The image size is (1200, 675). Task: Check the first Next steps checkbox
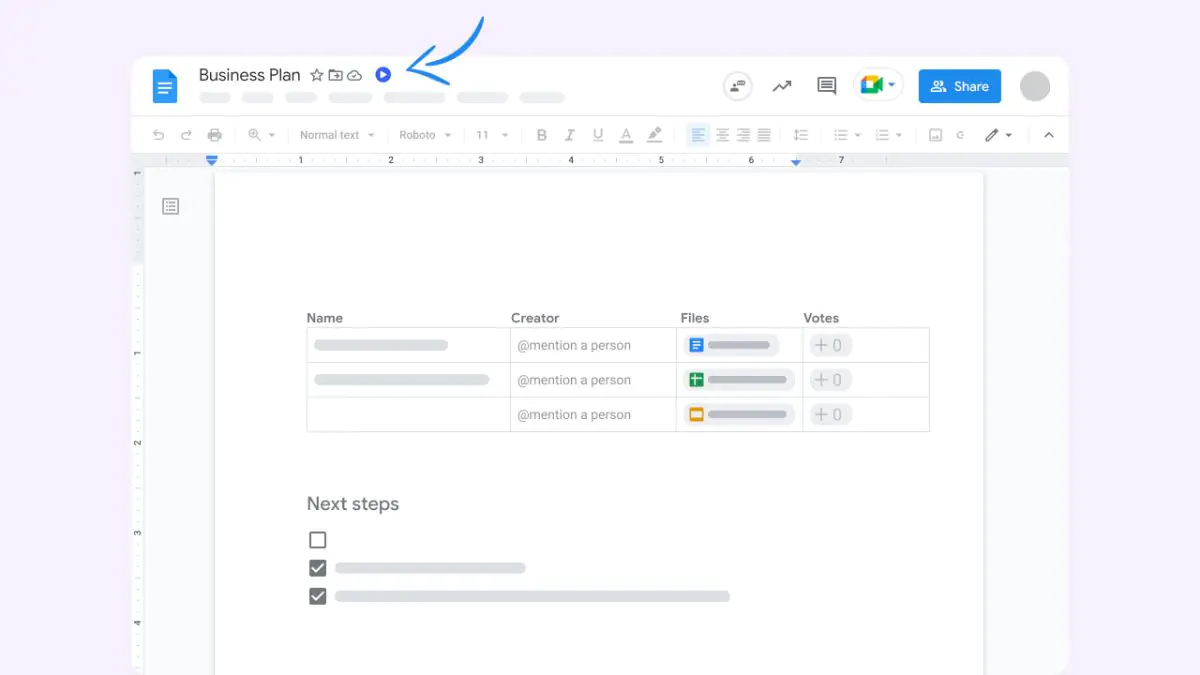click(x=318, y=540)
